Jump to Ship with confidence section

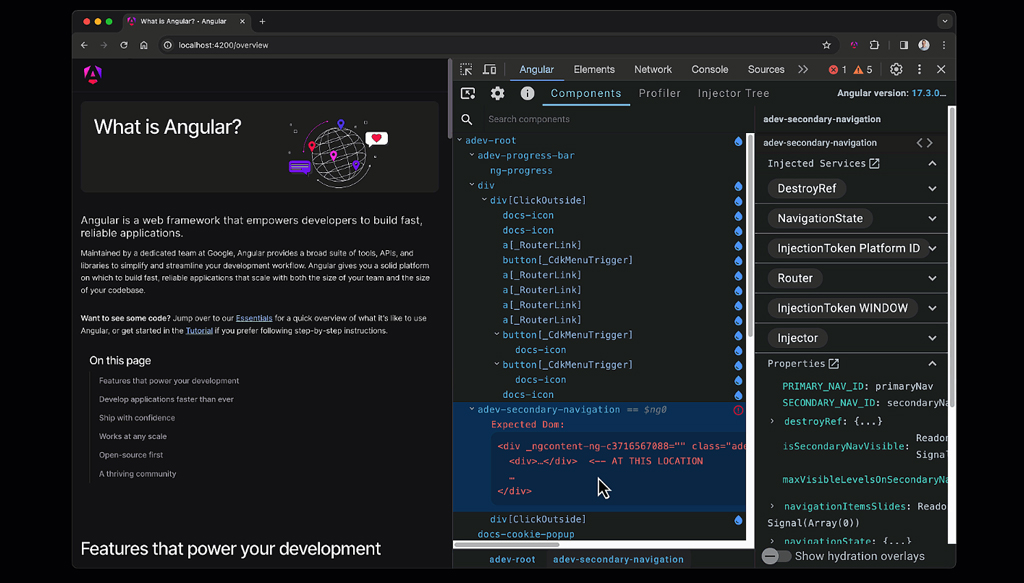[136, 418]
